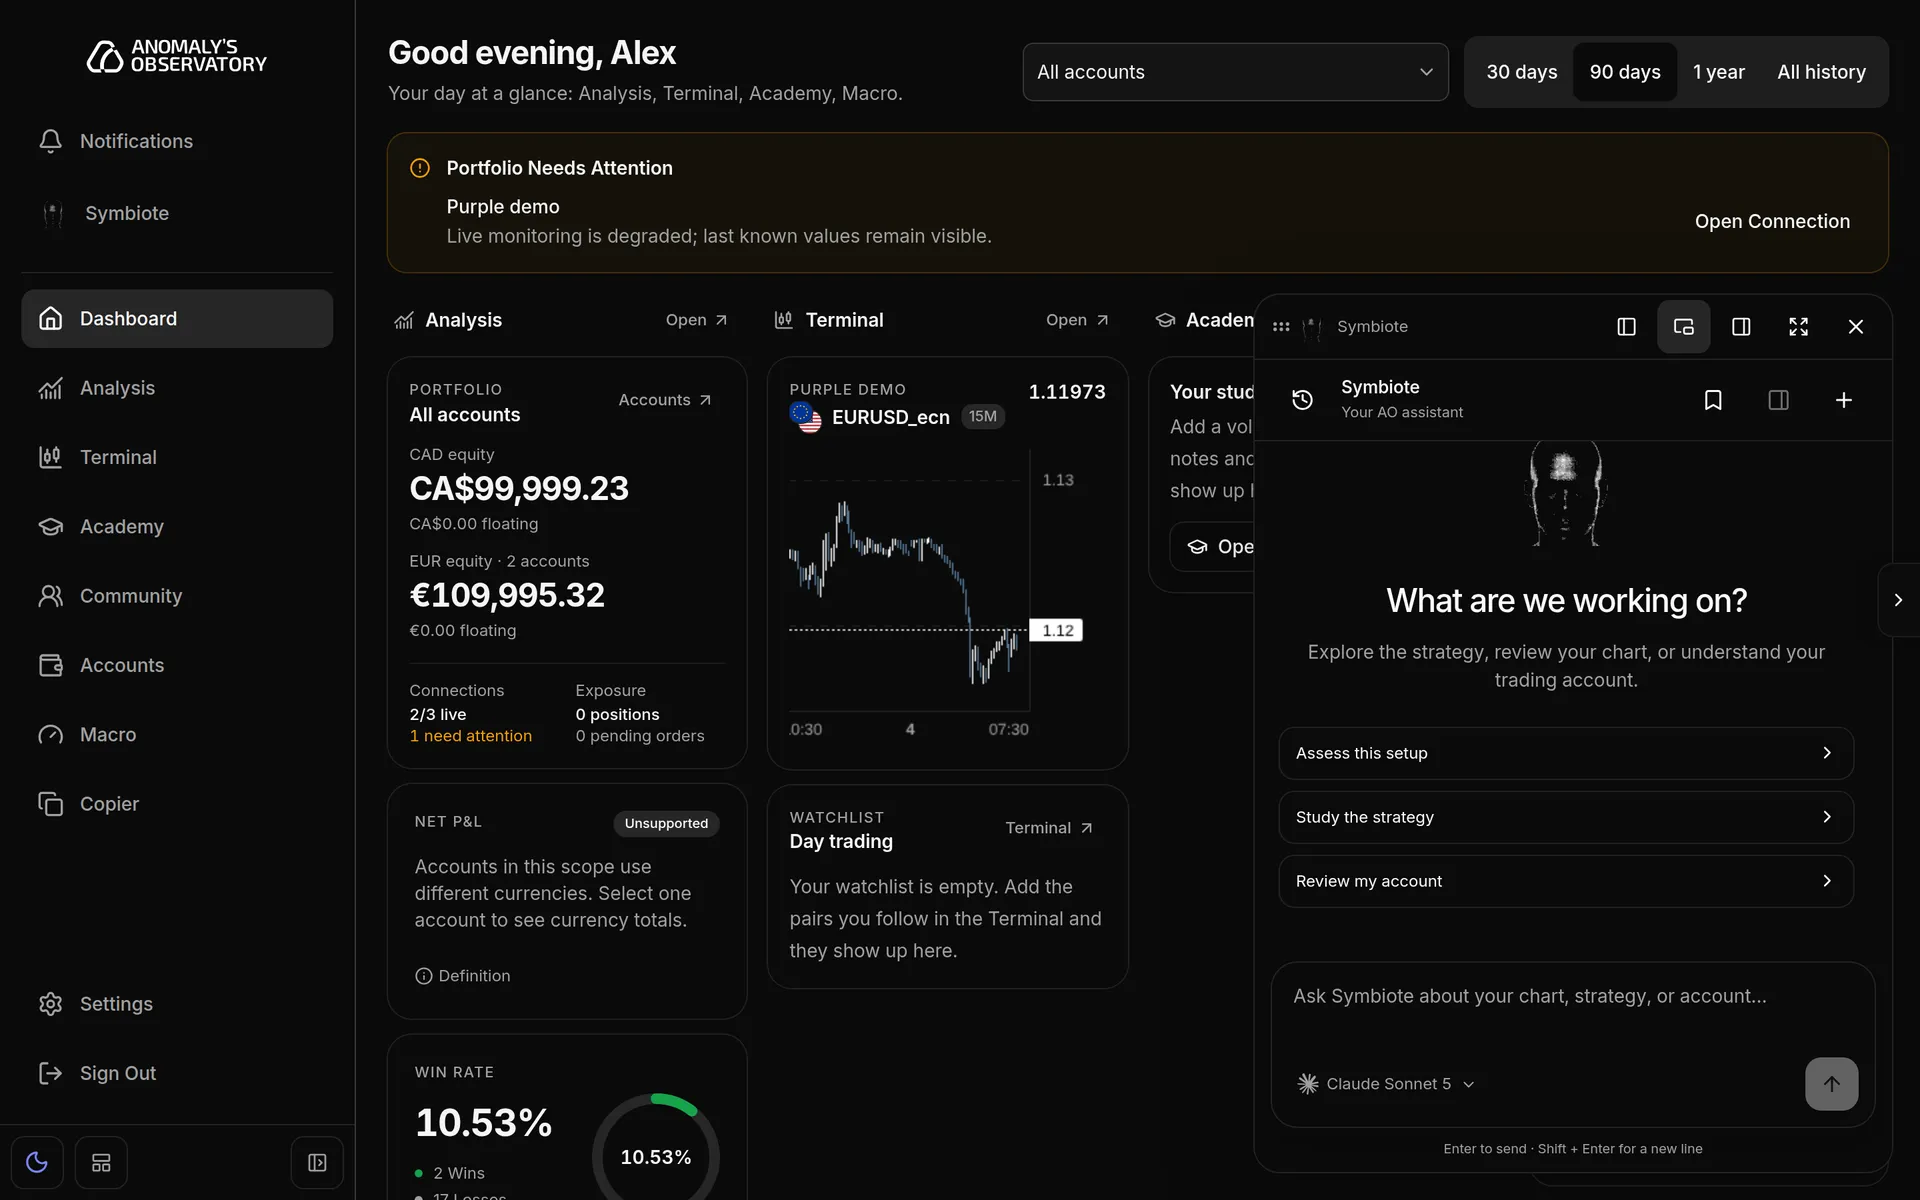Image resolution: width=1920 pixels, height=1200 pixels.
Task: Toggle the Symbiote side pane icon
Action: coord(1778,400)
